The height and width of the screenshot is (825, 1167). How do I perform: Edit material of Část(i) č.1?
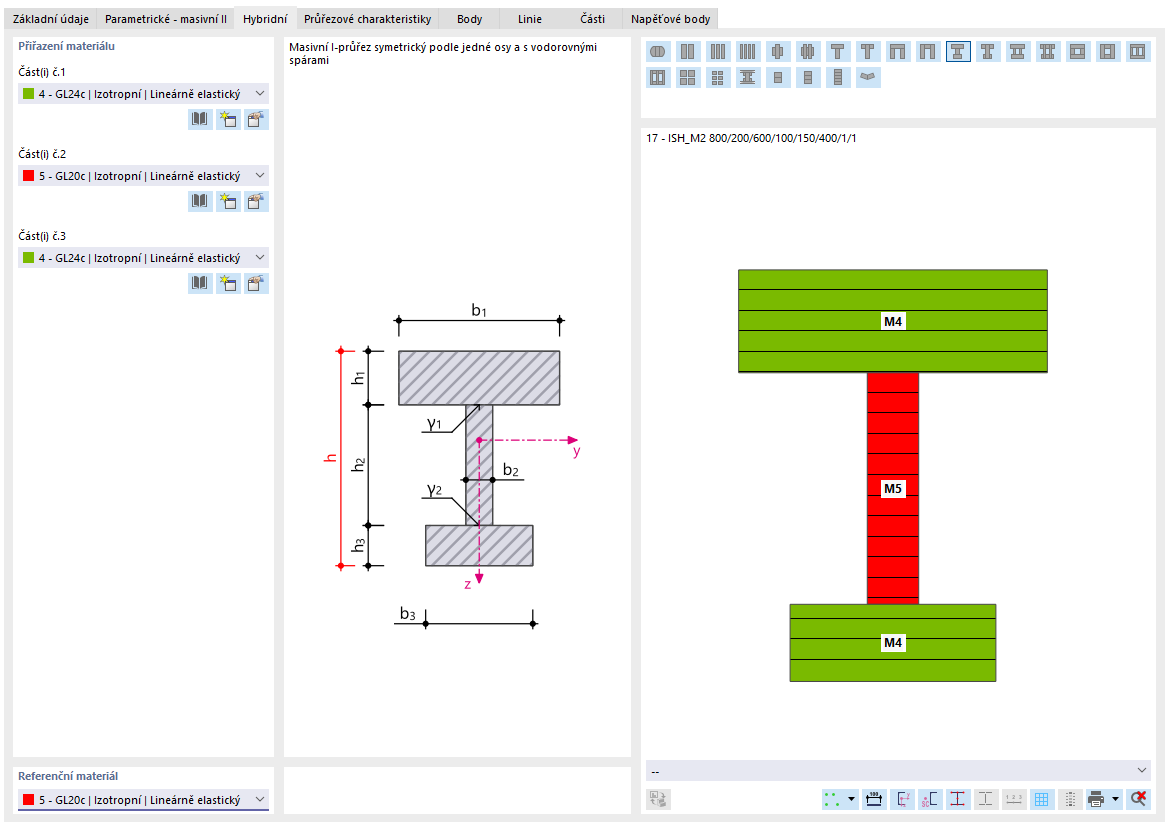tap(257, 119)
